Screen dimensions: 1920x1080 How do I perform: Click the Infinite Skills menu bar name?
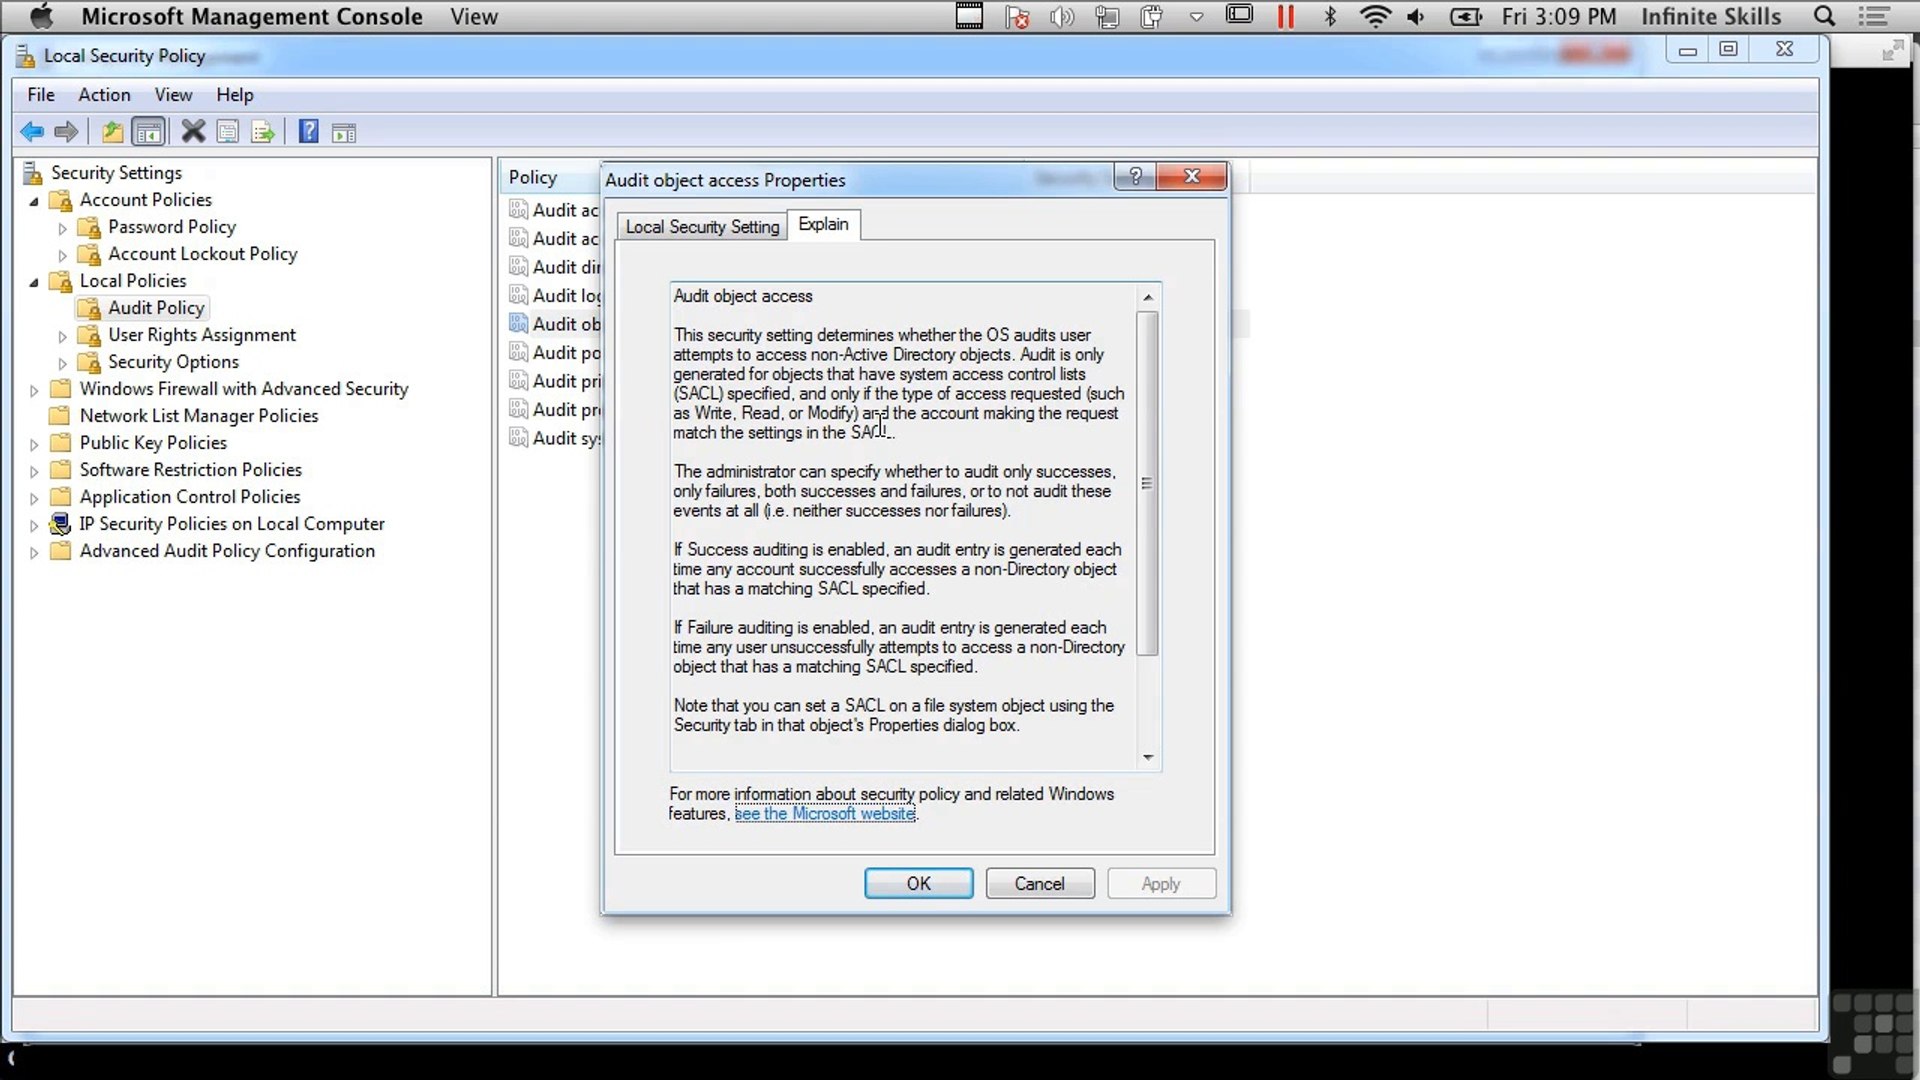pos(1711,16)
